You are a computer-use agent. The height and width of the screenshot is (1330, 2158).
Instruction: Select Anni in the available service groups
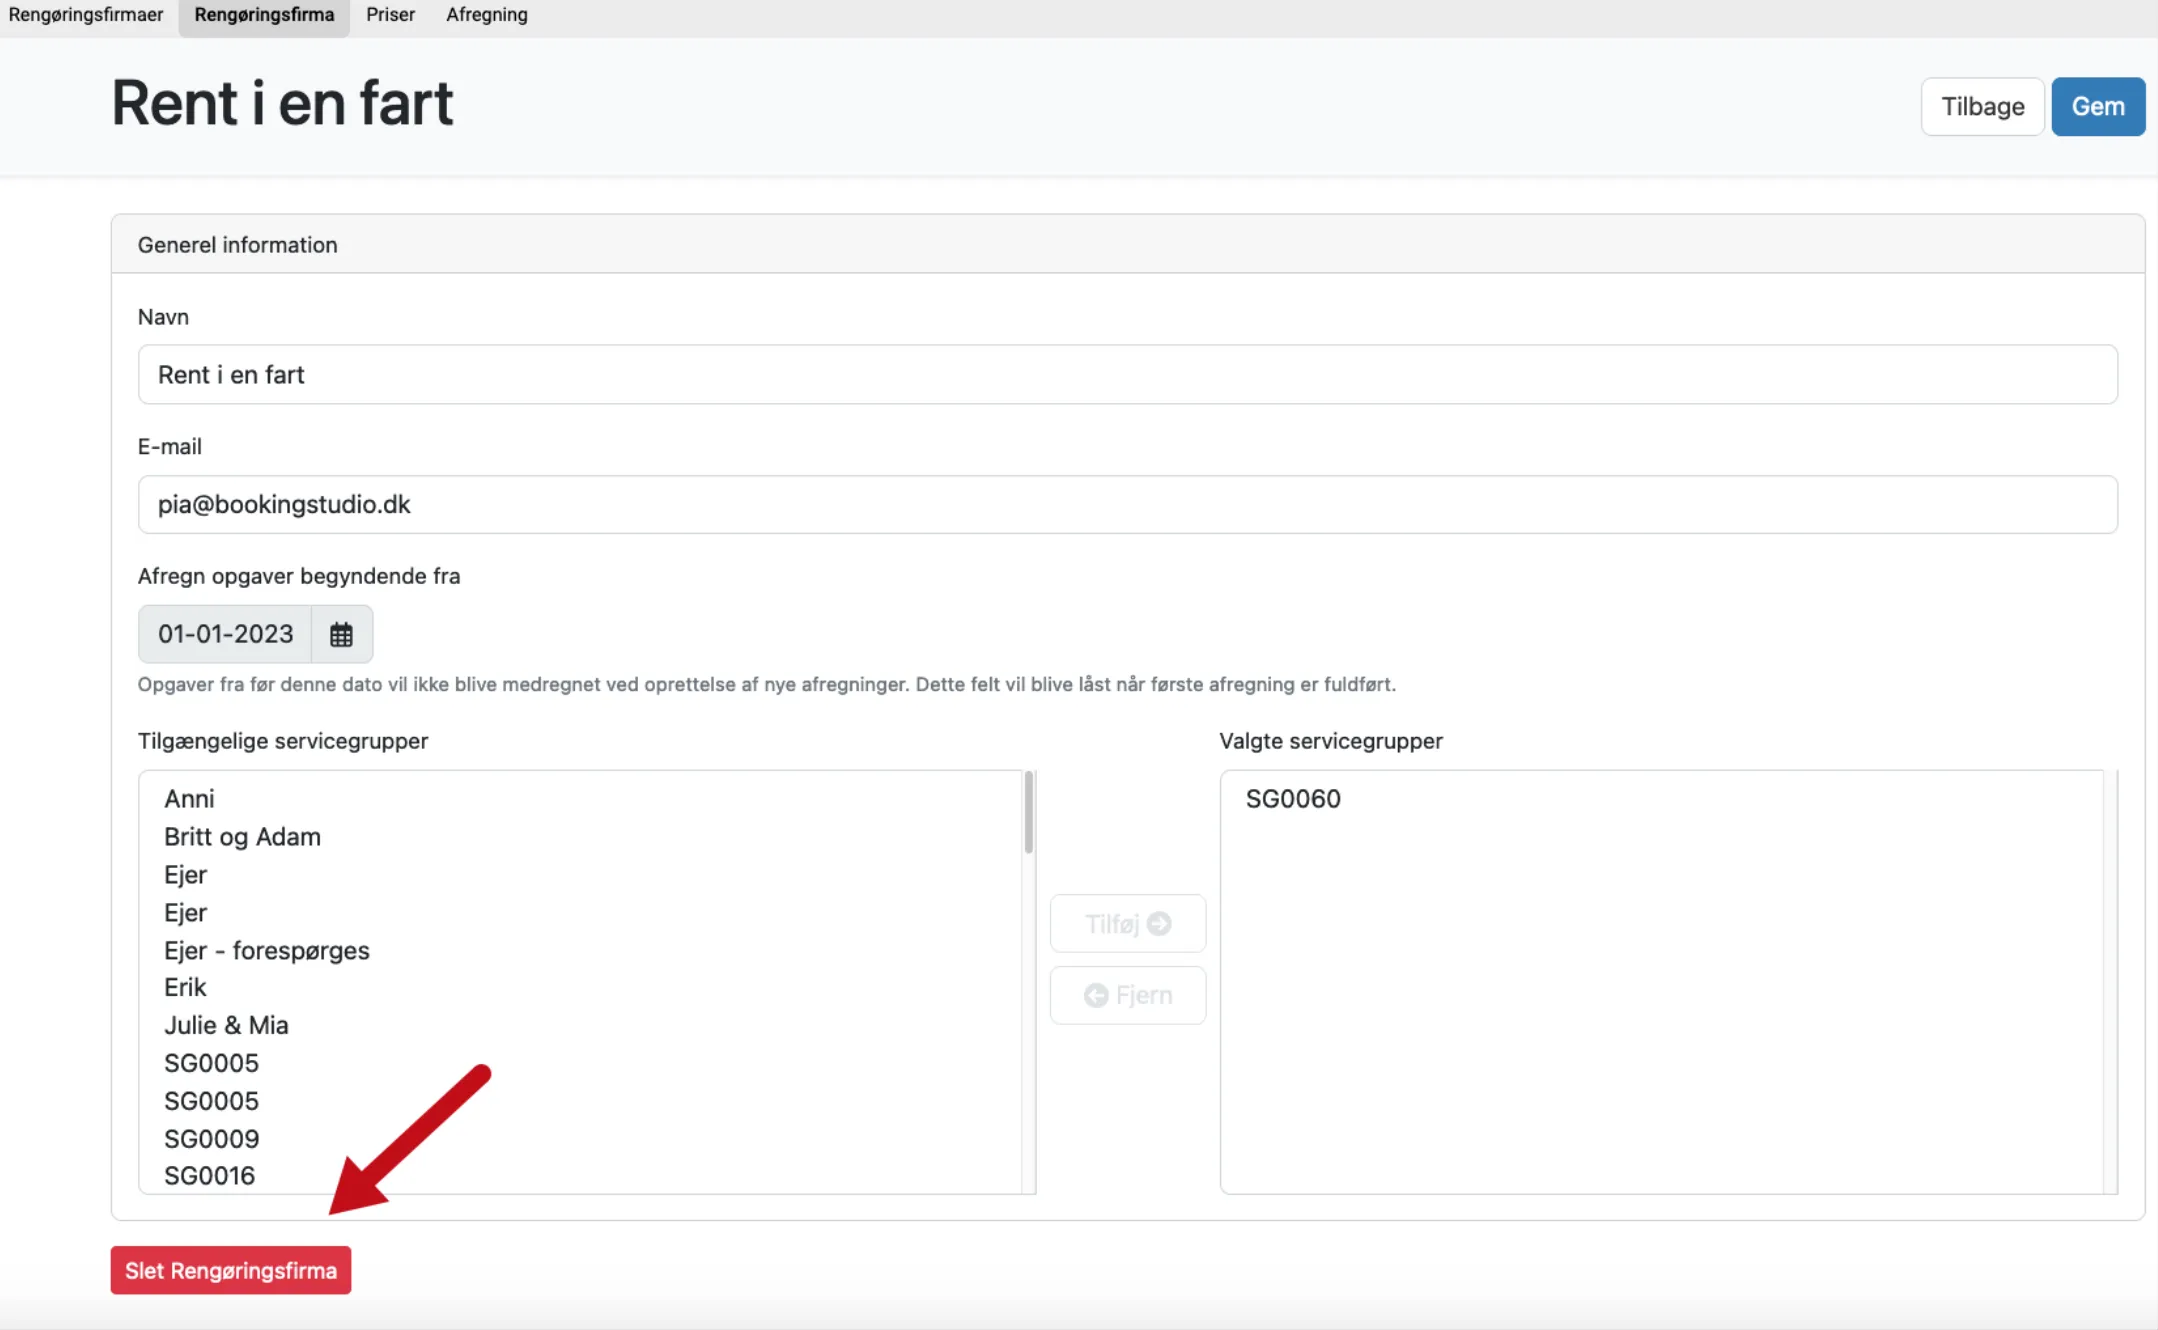pos(189,798)
